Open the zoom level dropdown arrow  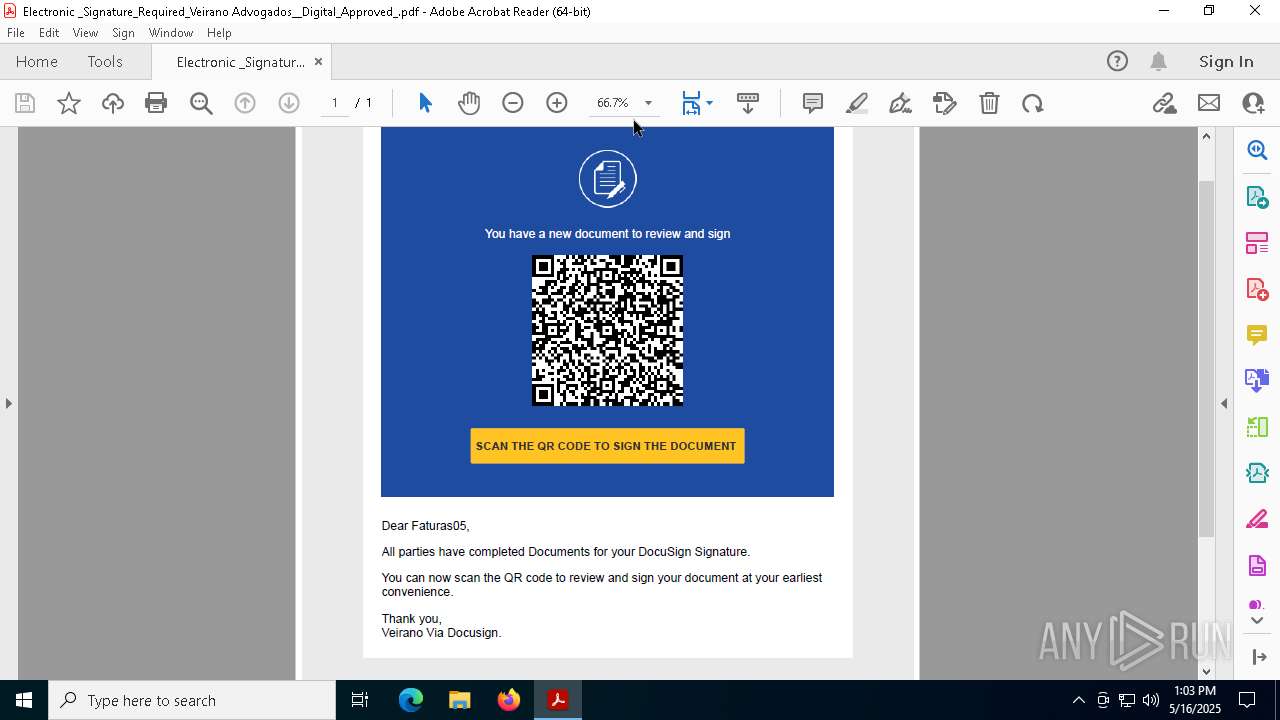(648, 103)
